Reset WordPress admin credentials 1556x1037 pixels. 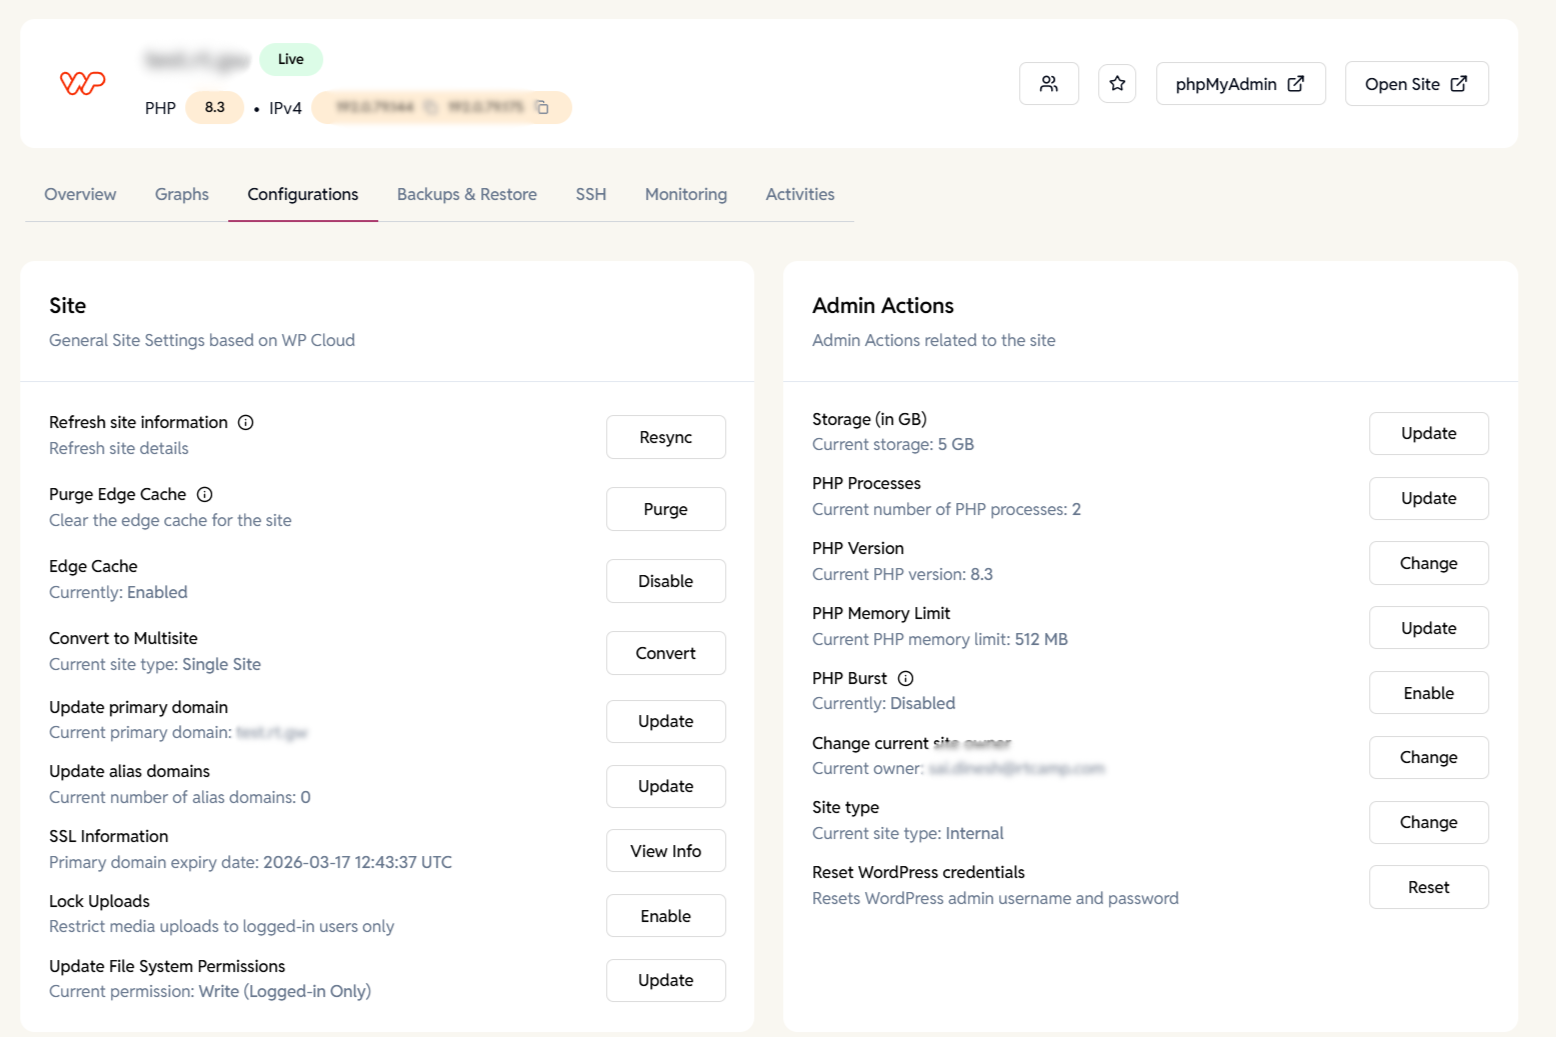click(x=1428, y=887)
